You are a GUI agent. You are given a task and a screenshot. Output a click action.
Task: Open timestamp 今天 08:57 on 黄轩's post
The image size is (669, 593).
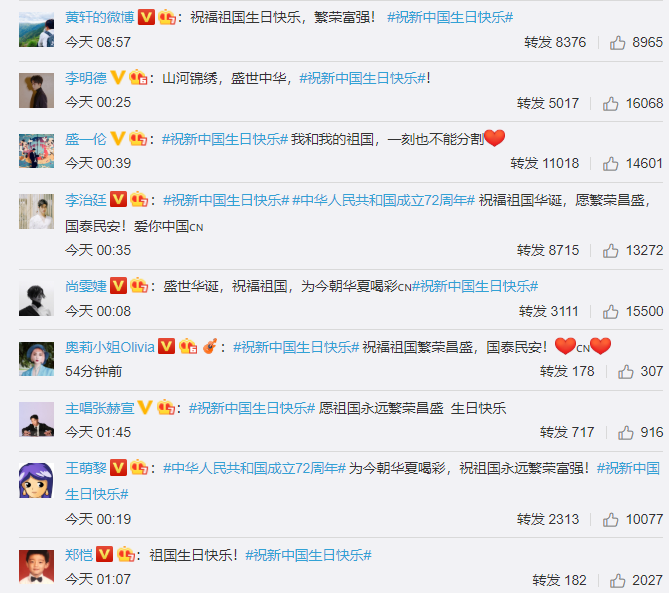coord(98,42)
